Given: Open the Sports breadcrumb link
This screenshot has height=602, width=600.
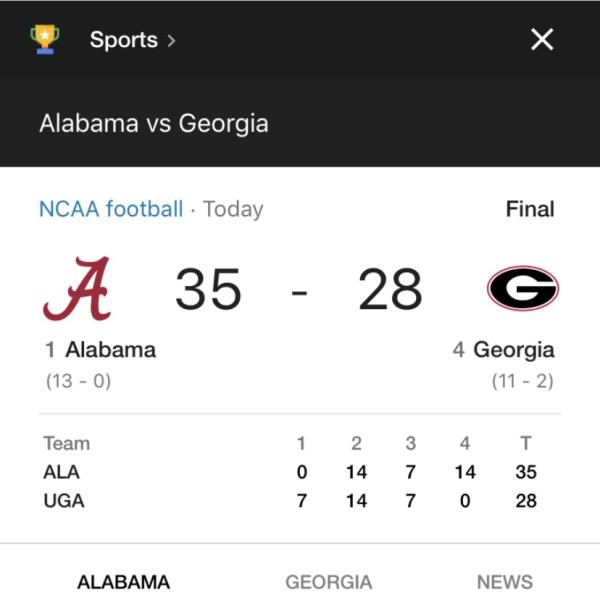Looking at the screenshot, I should point(124,40).
